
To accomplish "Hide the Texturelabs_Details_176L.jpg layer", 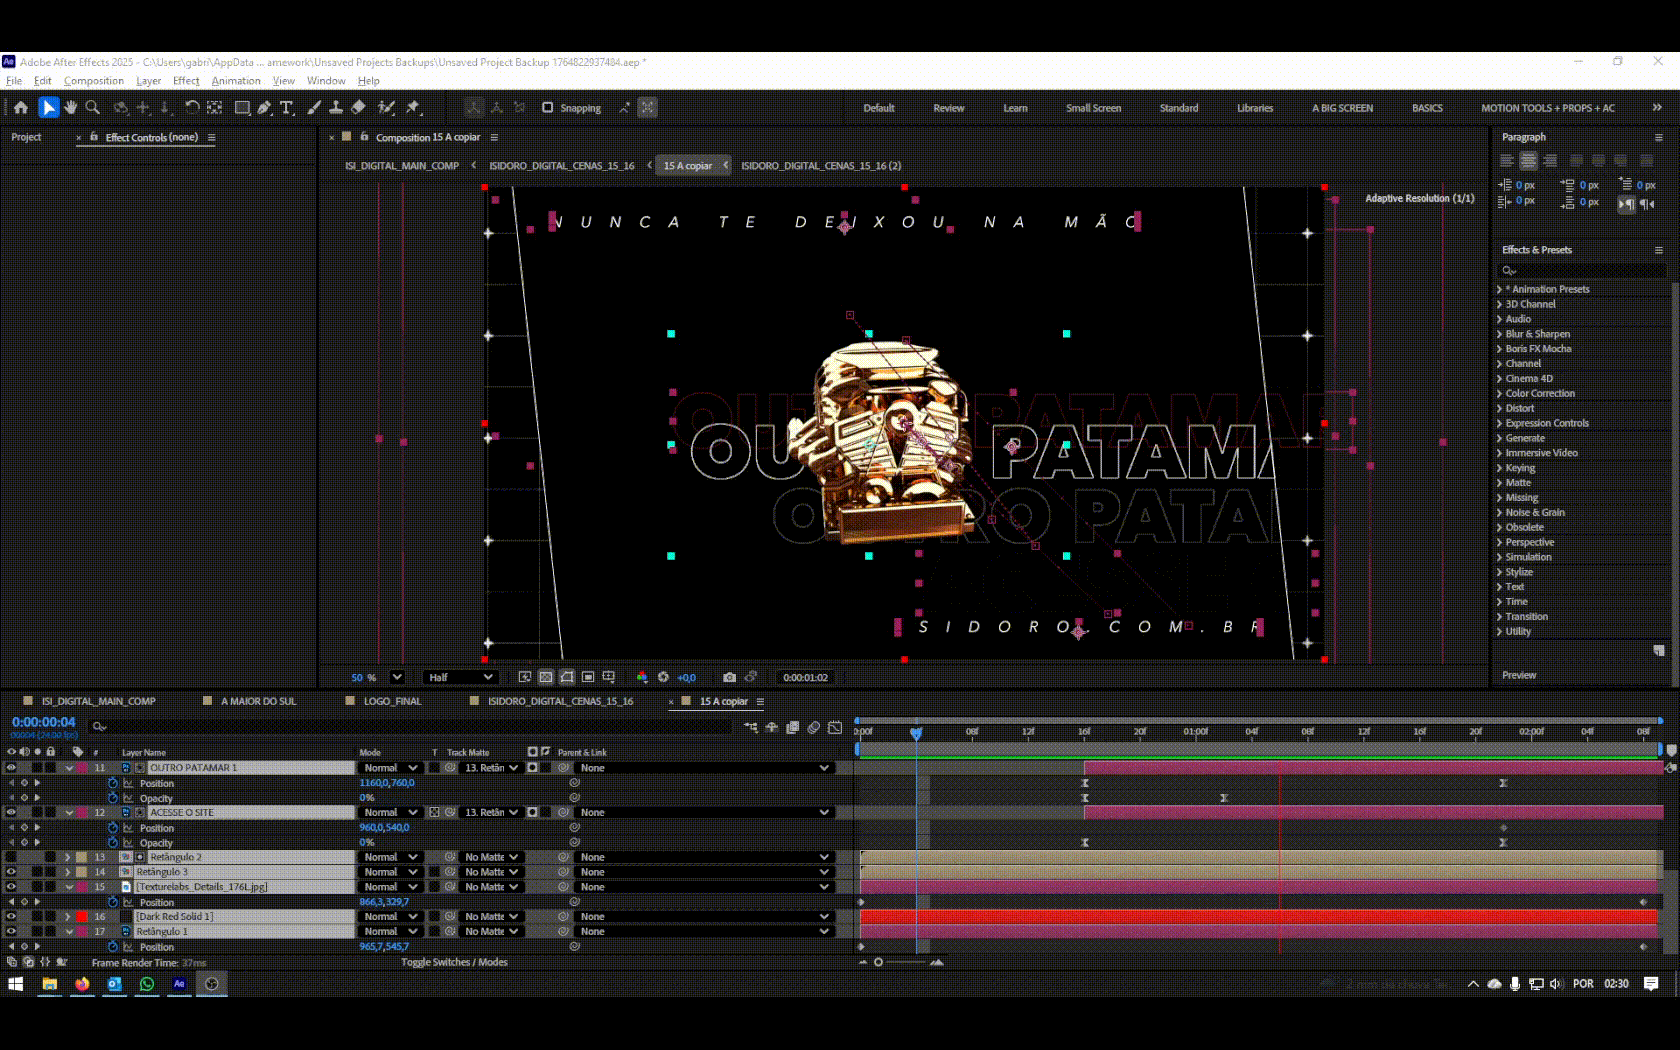I will point(11,887).
